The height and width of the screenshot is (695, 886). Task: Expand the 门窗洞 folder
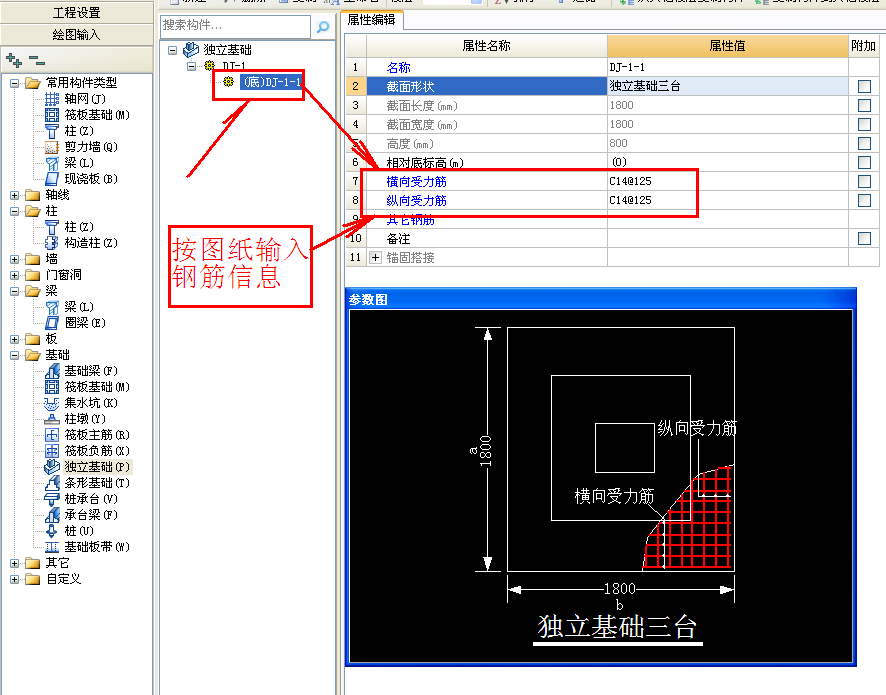[15, 275]
